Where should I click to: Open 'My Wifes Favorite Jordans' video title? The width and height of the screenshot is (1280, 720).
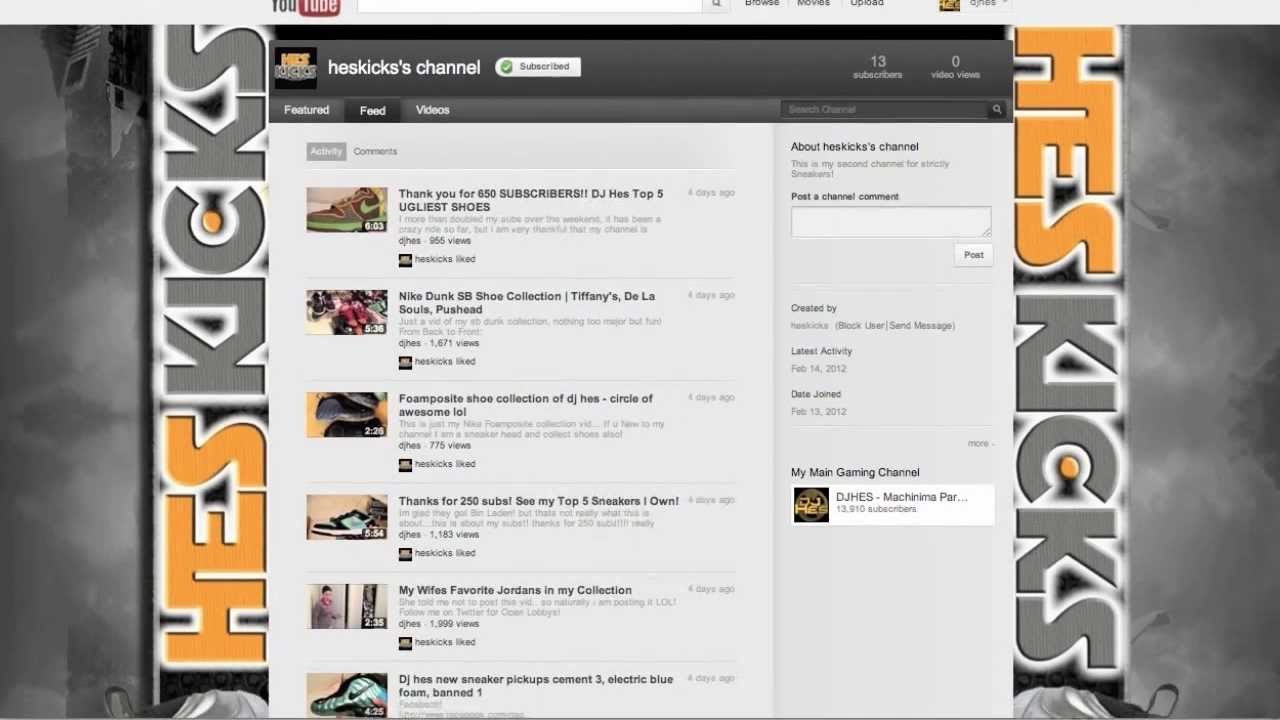point(515,590)
